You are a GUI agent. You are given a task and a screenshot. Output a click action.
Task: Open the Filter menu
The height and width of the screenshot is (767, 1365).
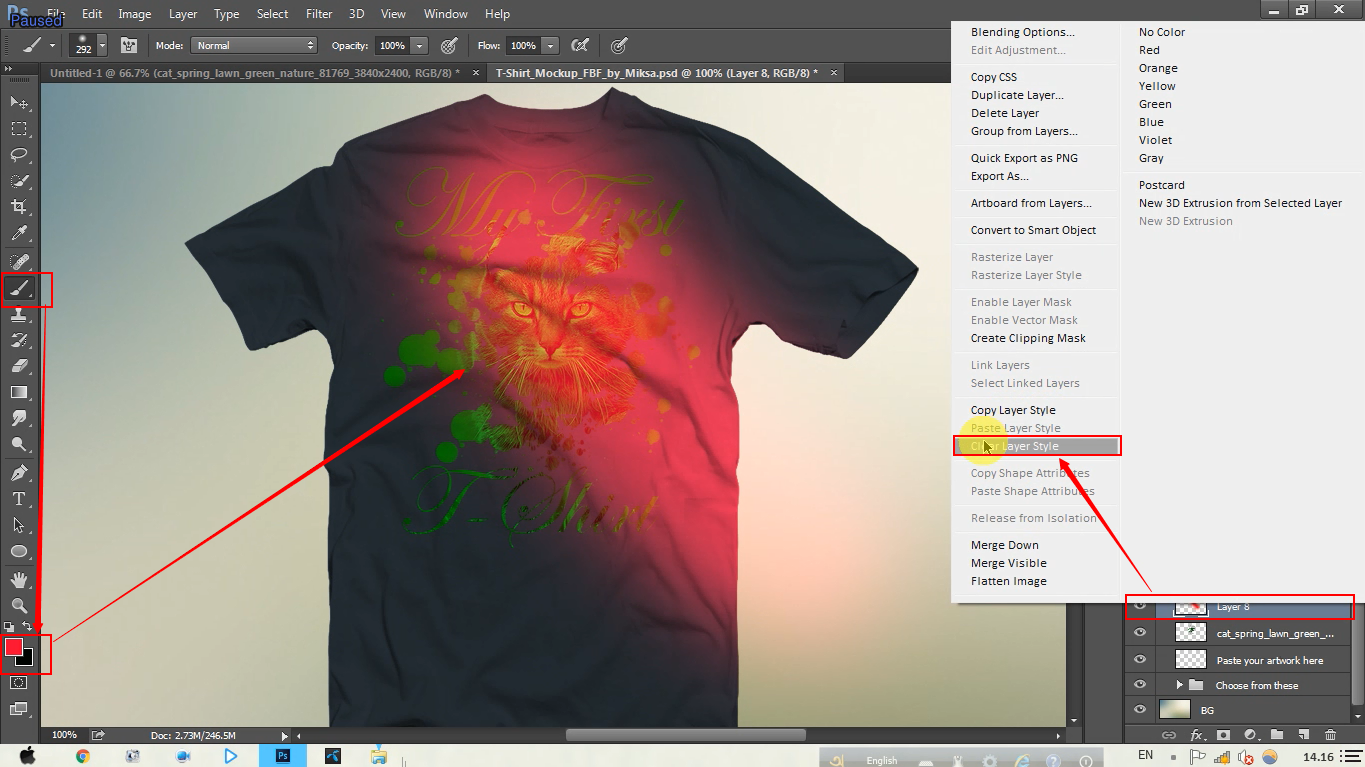point(318,13)
